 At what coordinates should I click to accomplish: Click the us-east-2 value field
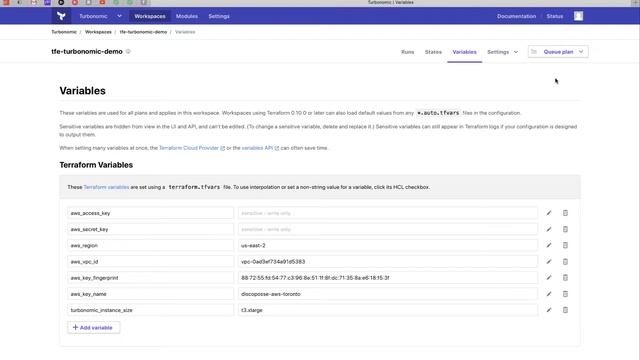tap(388, 245)
